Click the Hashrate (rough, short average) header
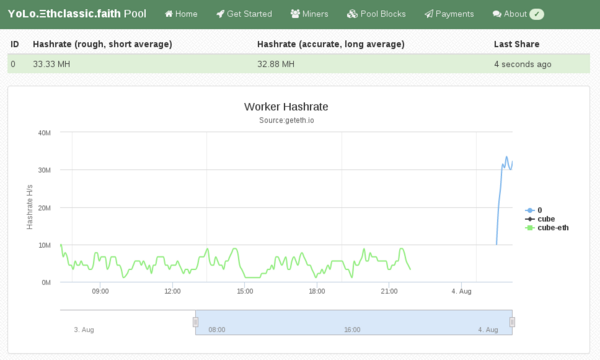This screenshot has height=360, width=600. (103, 44)
